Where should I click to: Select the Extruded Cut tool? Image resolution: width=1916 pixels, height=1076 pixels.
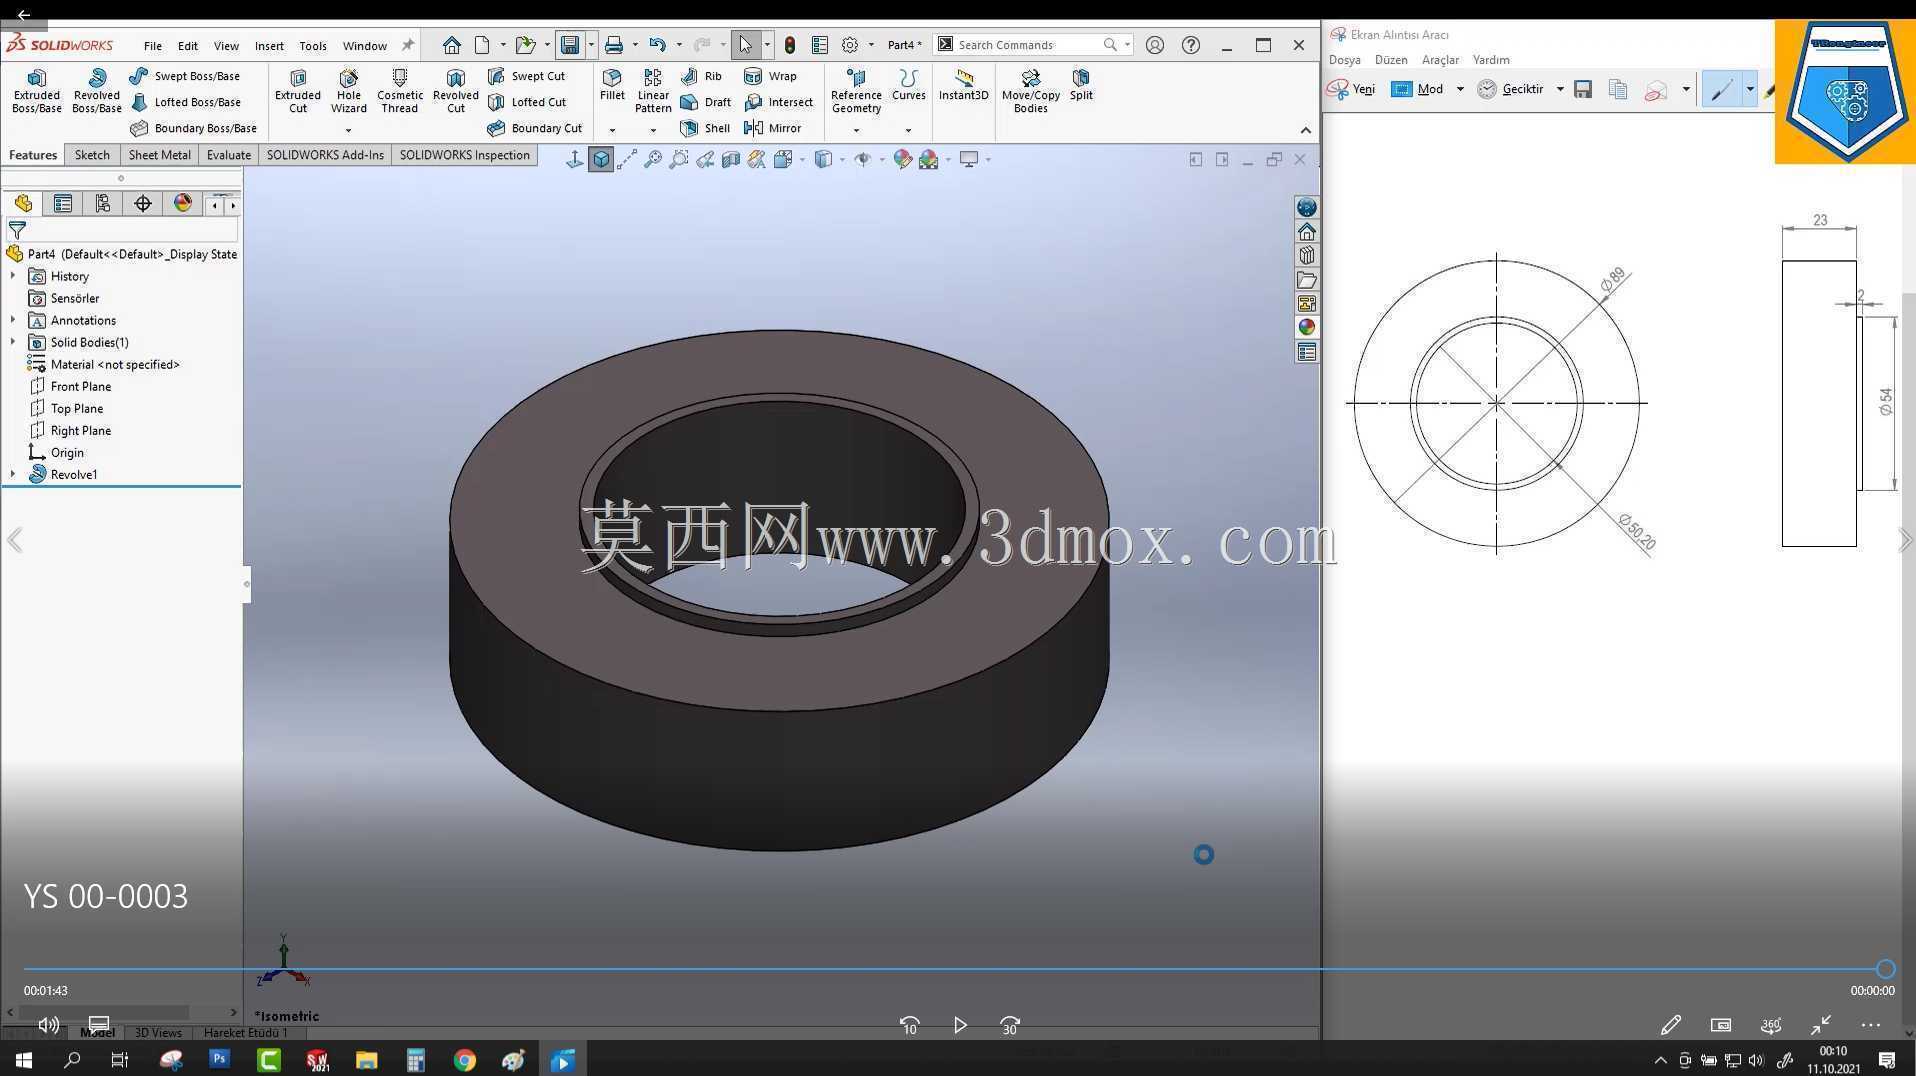298,91
